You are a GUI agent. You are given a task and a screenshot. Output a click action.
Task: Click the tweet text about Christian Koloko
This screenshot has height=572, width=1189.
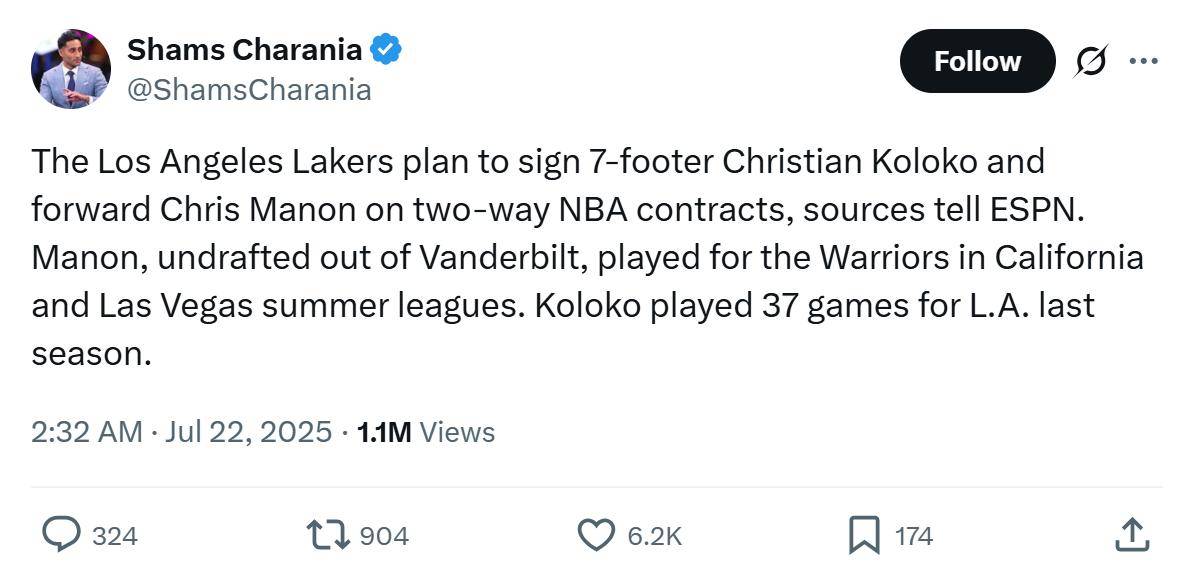(x=587, y=257)
